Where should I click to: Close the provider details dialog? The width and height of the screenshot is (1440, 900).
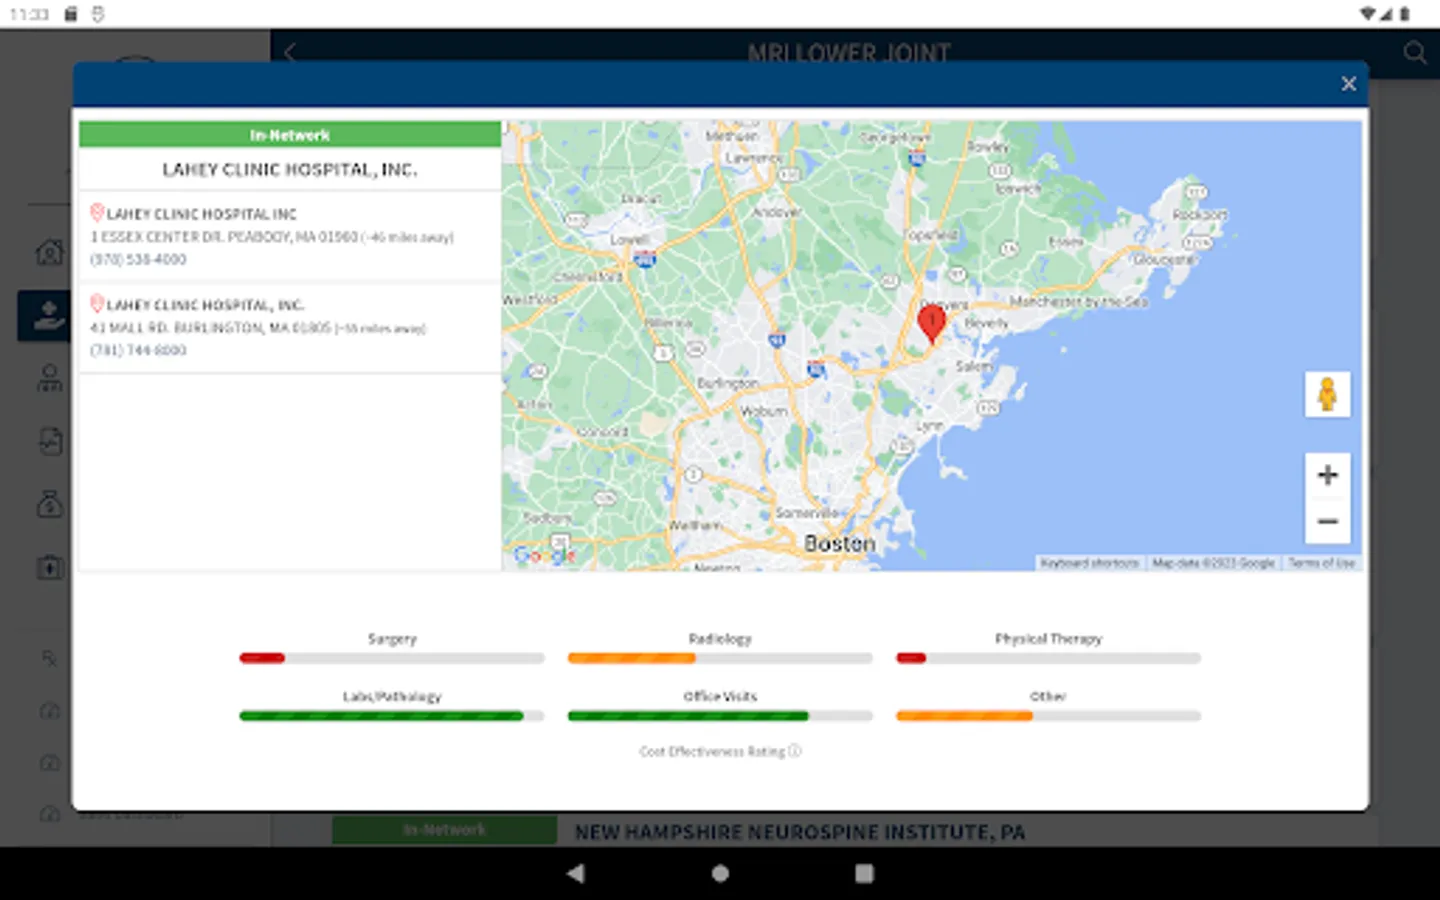1348,84
